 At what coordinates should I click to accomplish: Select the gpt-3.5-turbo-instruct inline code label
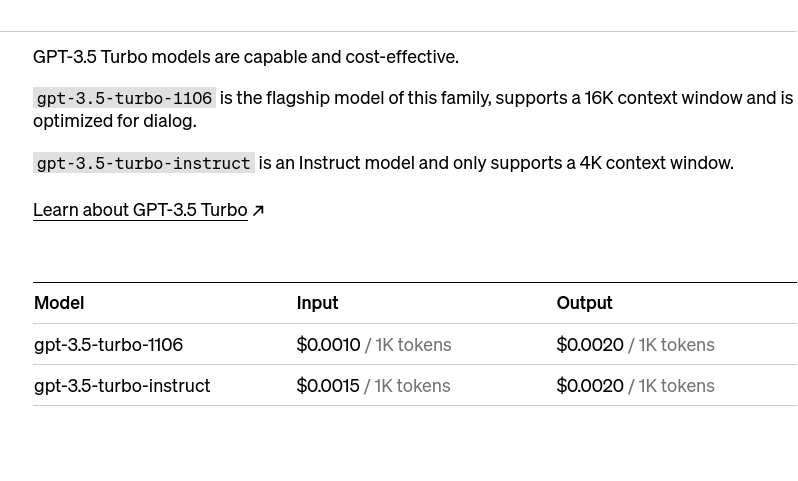pos(144,163)
